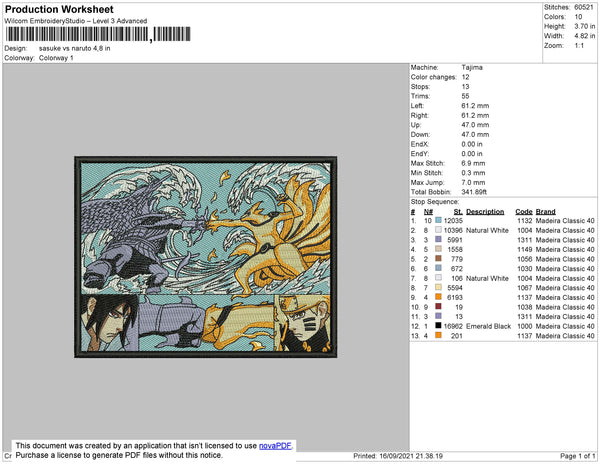Viewport: 600px width, 464px height.
Task: Click the Stitches value 60521
Action: (x=584, y=7)
